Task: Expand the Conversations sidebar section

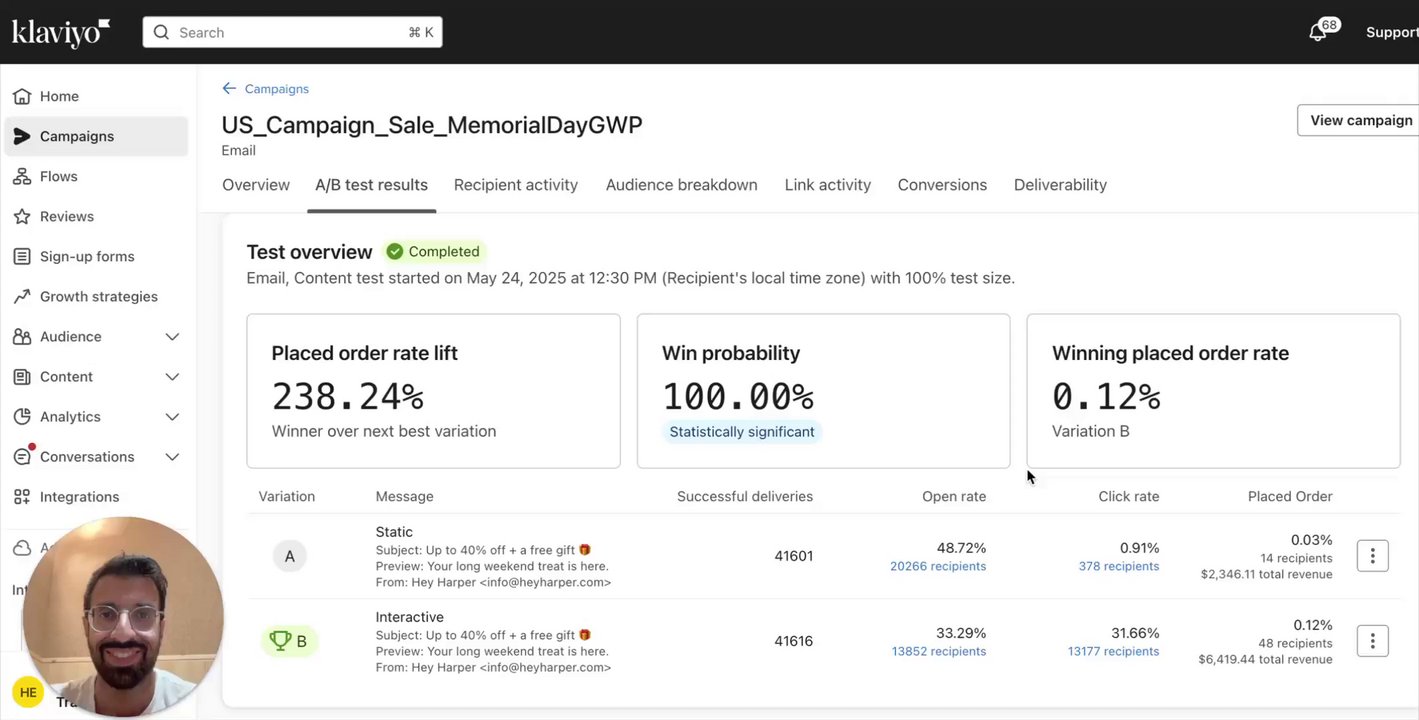Action: [x=172, y=457]
